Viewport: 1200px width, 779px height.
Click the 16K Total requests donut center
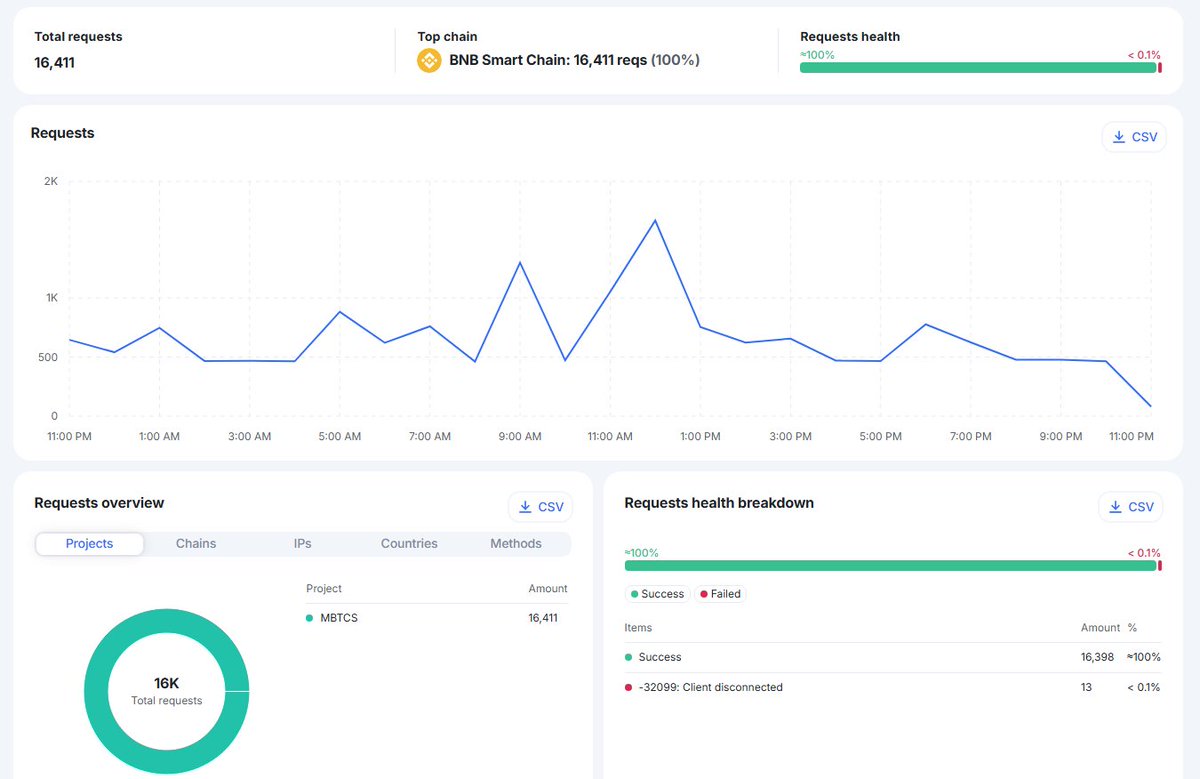(166, 691)
